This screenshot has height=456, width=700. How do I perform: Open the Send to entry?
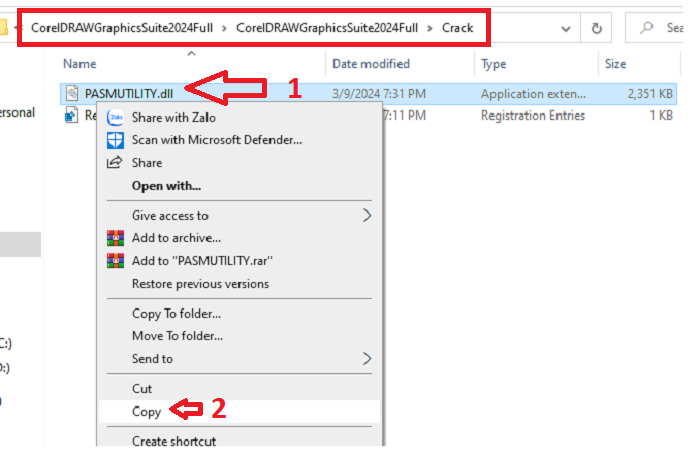click(x=152, y=359)
